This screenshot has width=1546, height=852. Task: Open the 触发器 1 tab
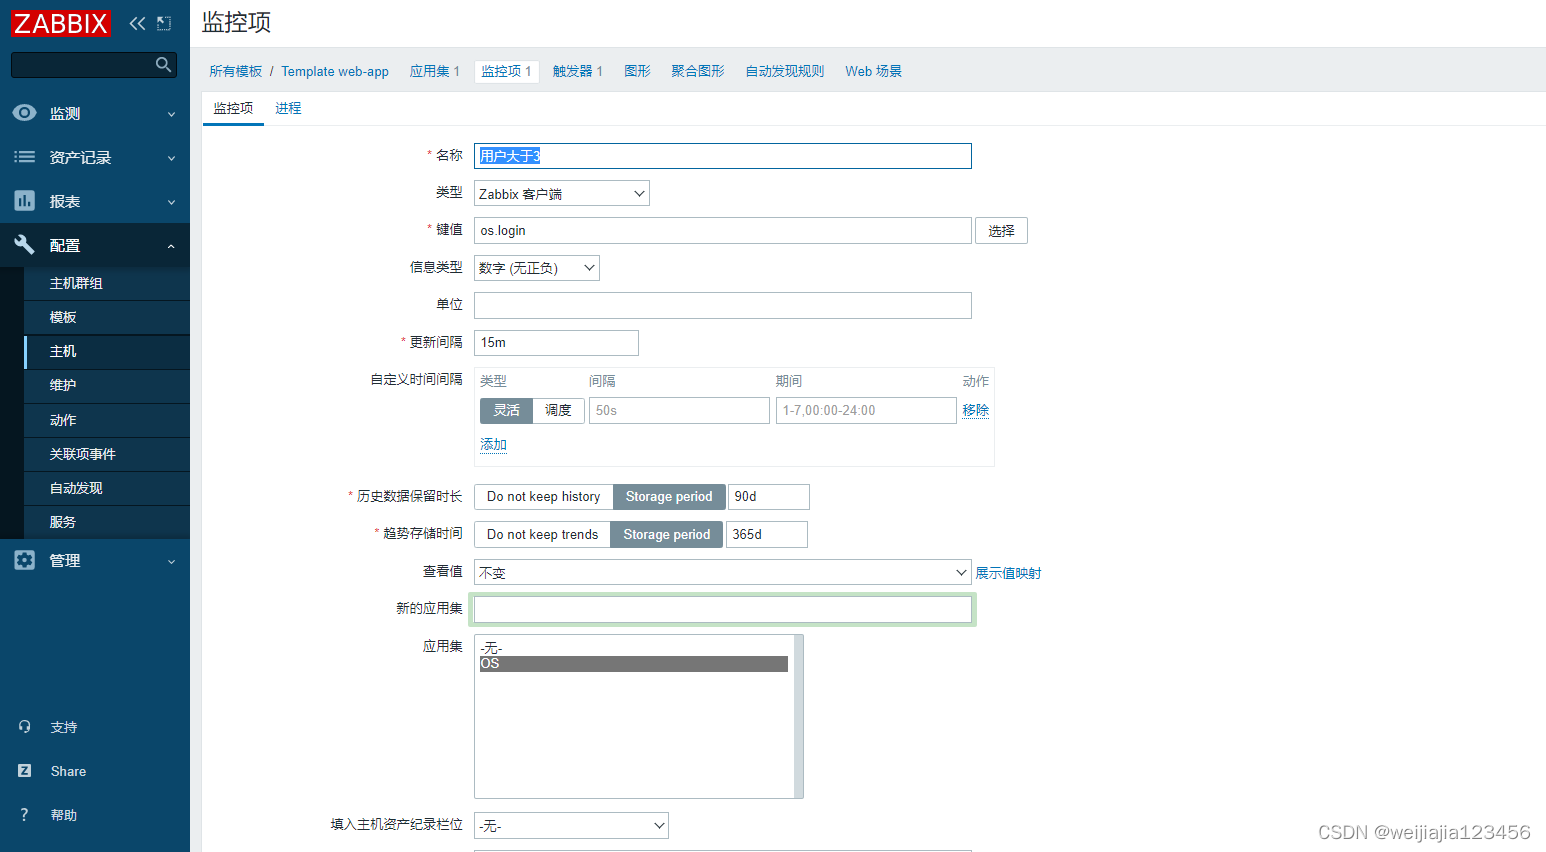click(577, 71)
